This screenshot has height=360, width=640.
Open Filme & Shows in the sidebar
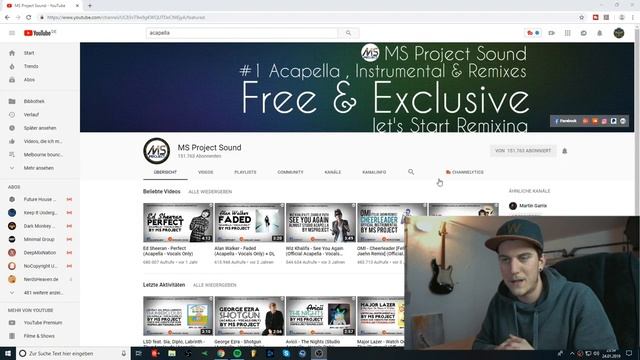(40, 336)
